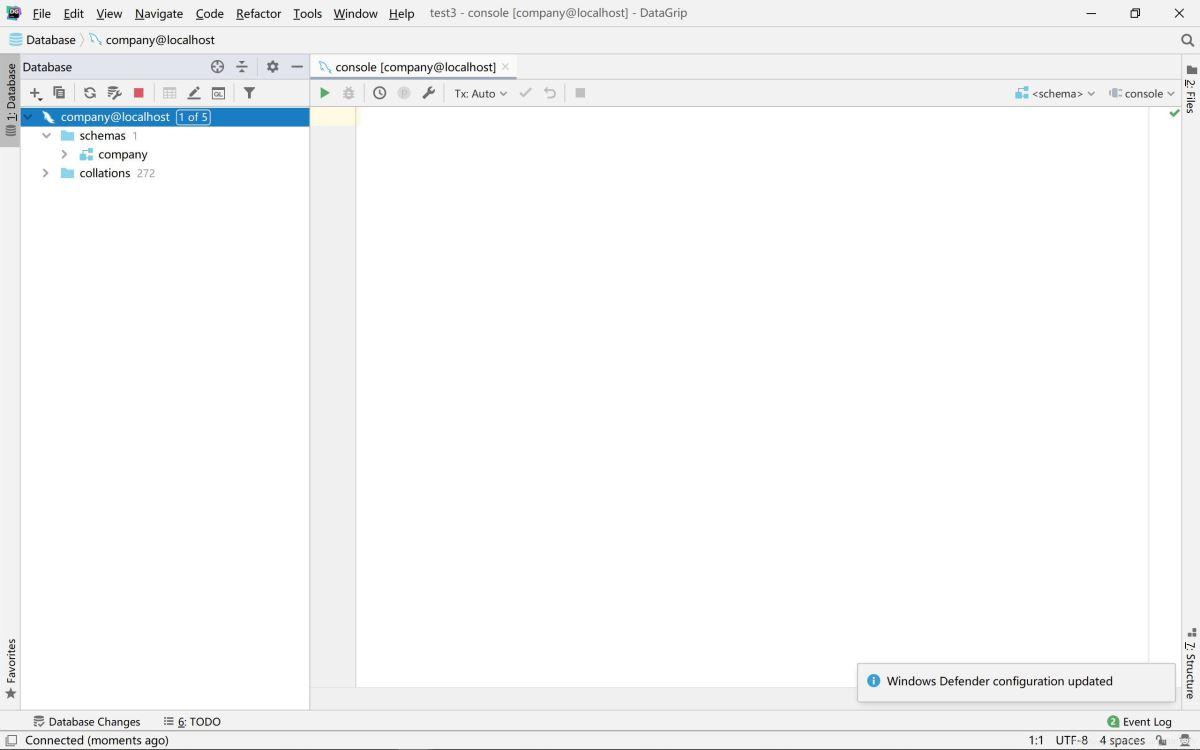This screenshot has height=750, width=1200.
Task: Expand the collations folder node
Action: pos(45,173)
